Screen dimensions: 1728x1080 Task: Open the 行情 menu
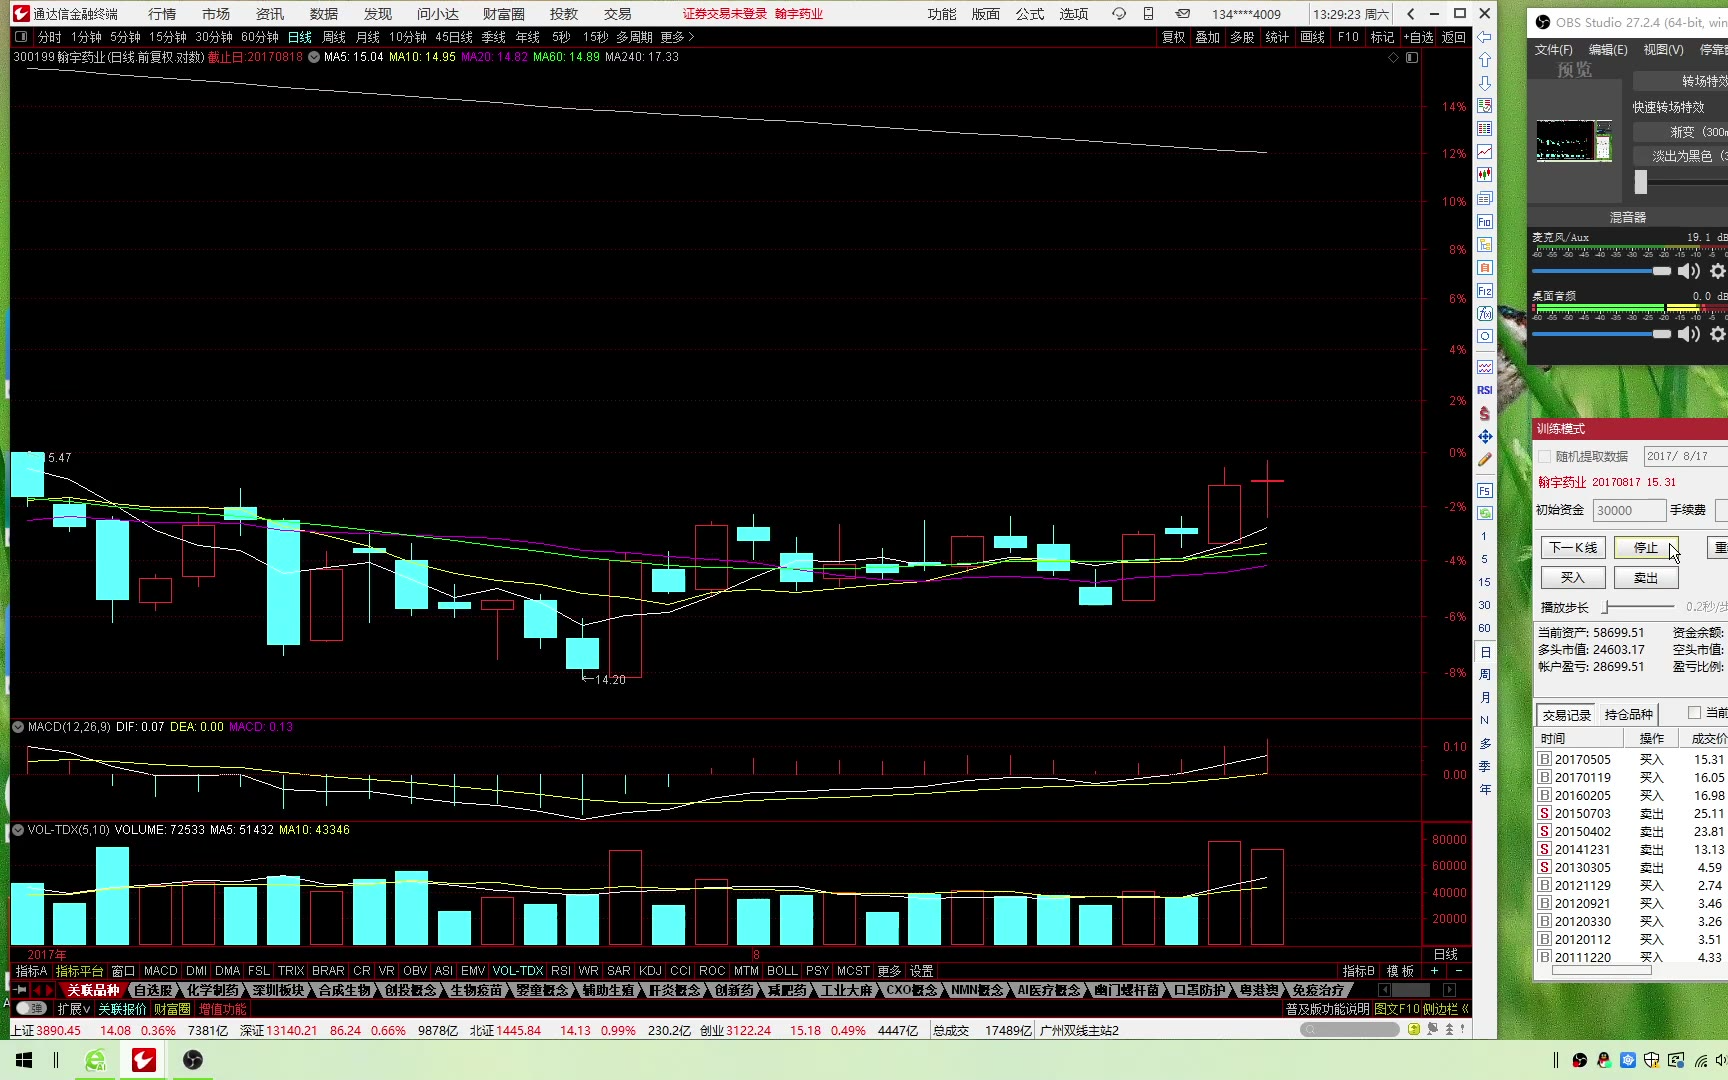[162, 14]
